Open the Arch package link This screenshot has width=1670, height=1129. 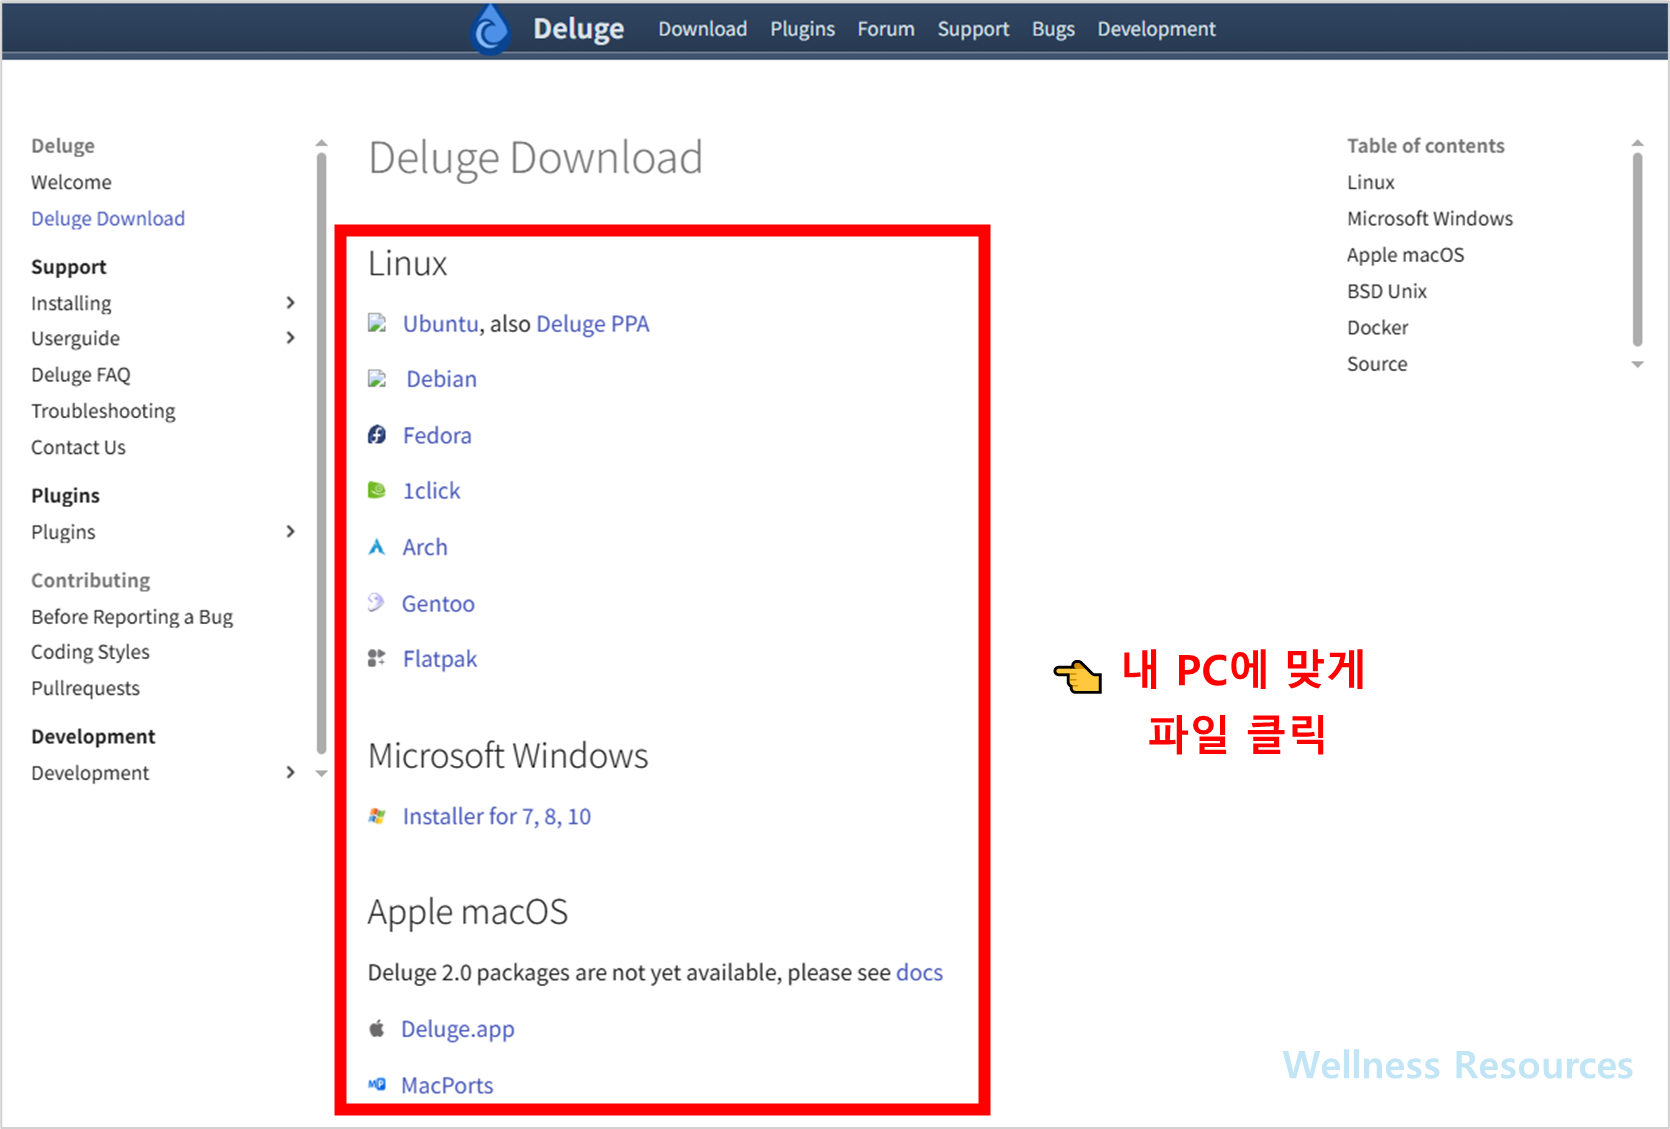[x=425, y=547]
